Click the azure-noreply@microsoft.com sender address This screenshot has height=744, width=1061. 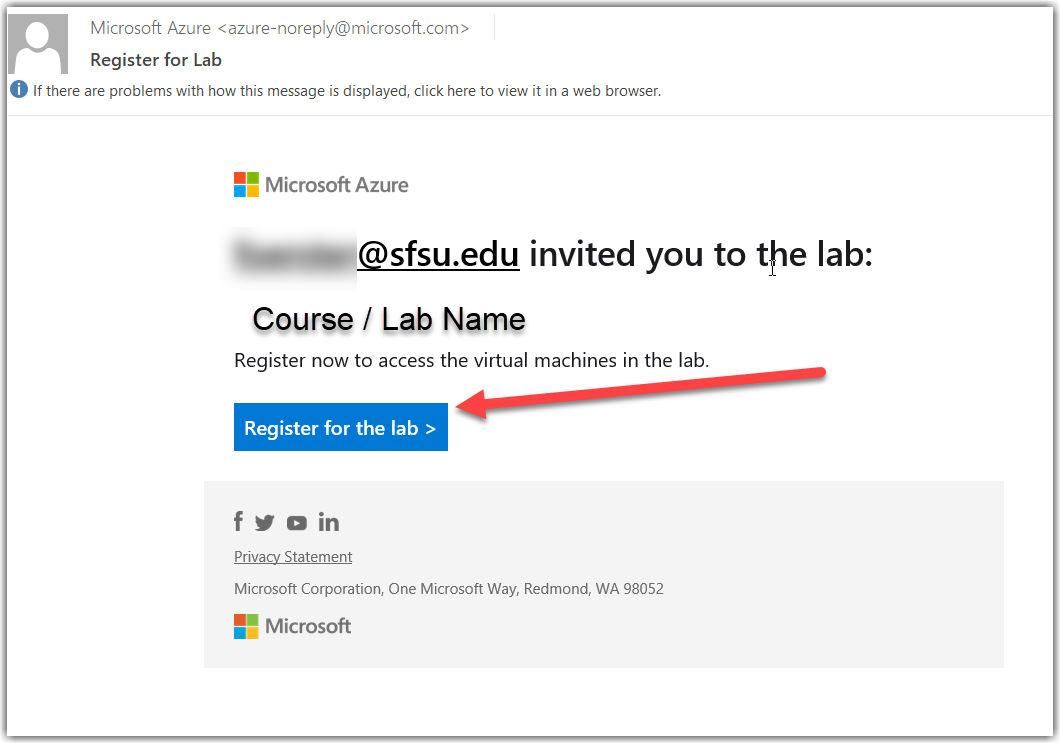click(343, 28)
